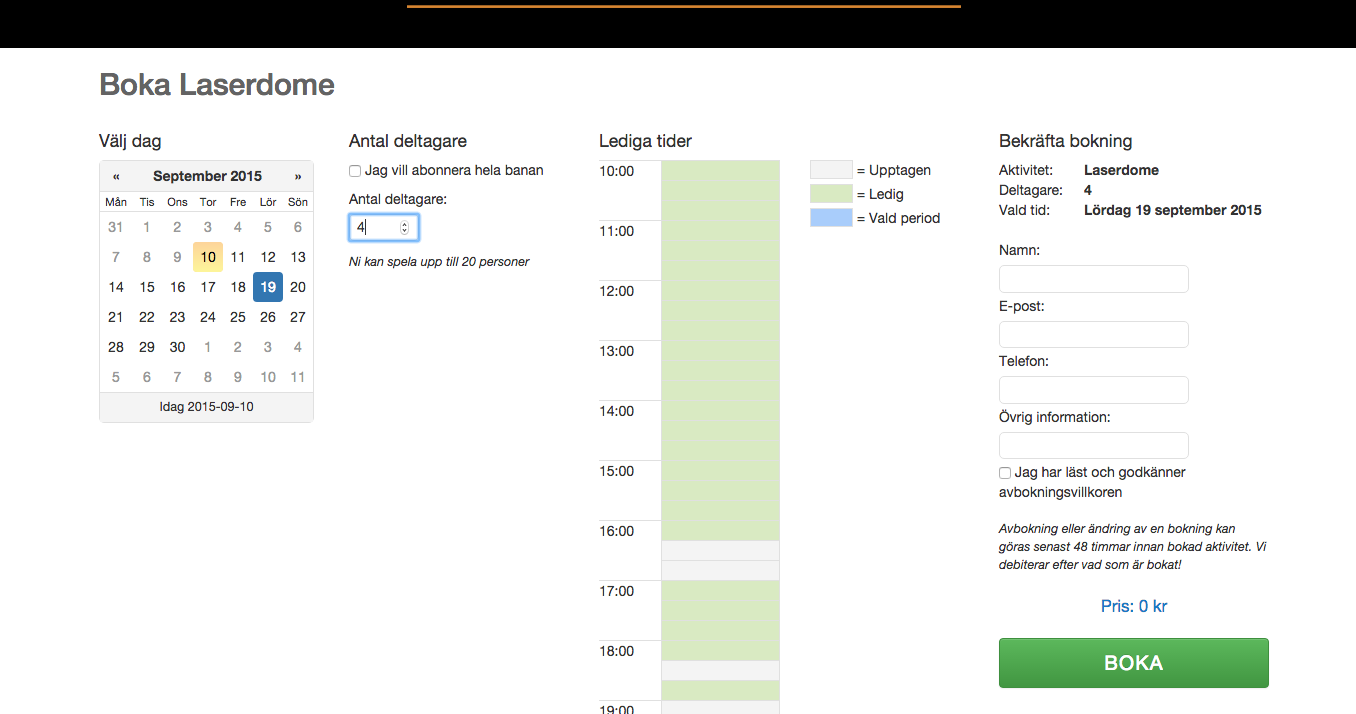Click the Ledig green legend swatch
This screenshot has height=714, width=1356.
click(x=831, y=194)
